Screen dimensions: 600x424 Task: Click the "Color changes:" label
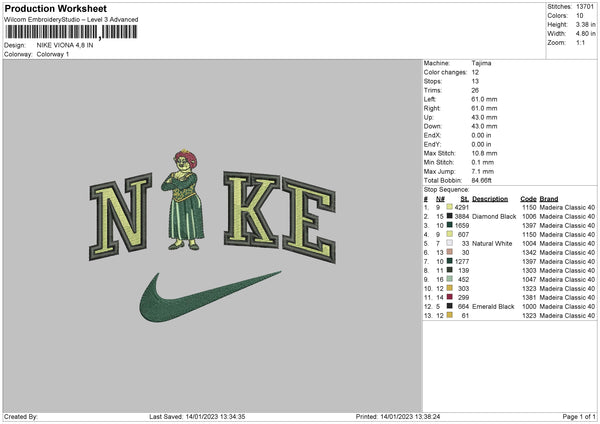click(x=445, y=72)
